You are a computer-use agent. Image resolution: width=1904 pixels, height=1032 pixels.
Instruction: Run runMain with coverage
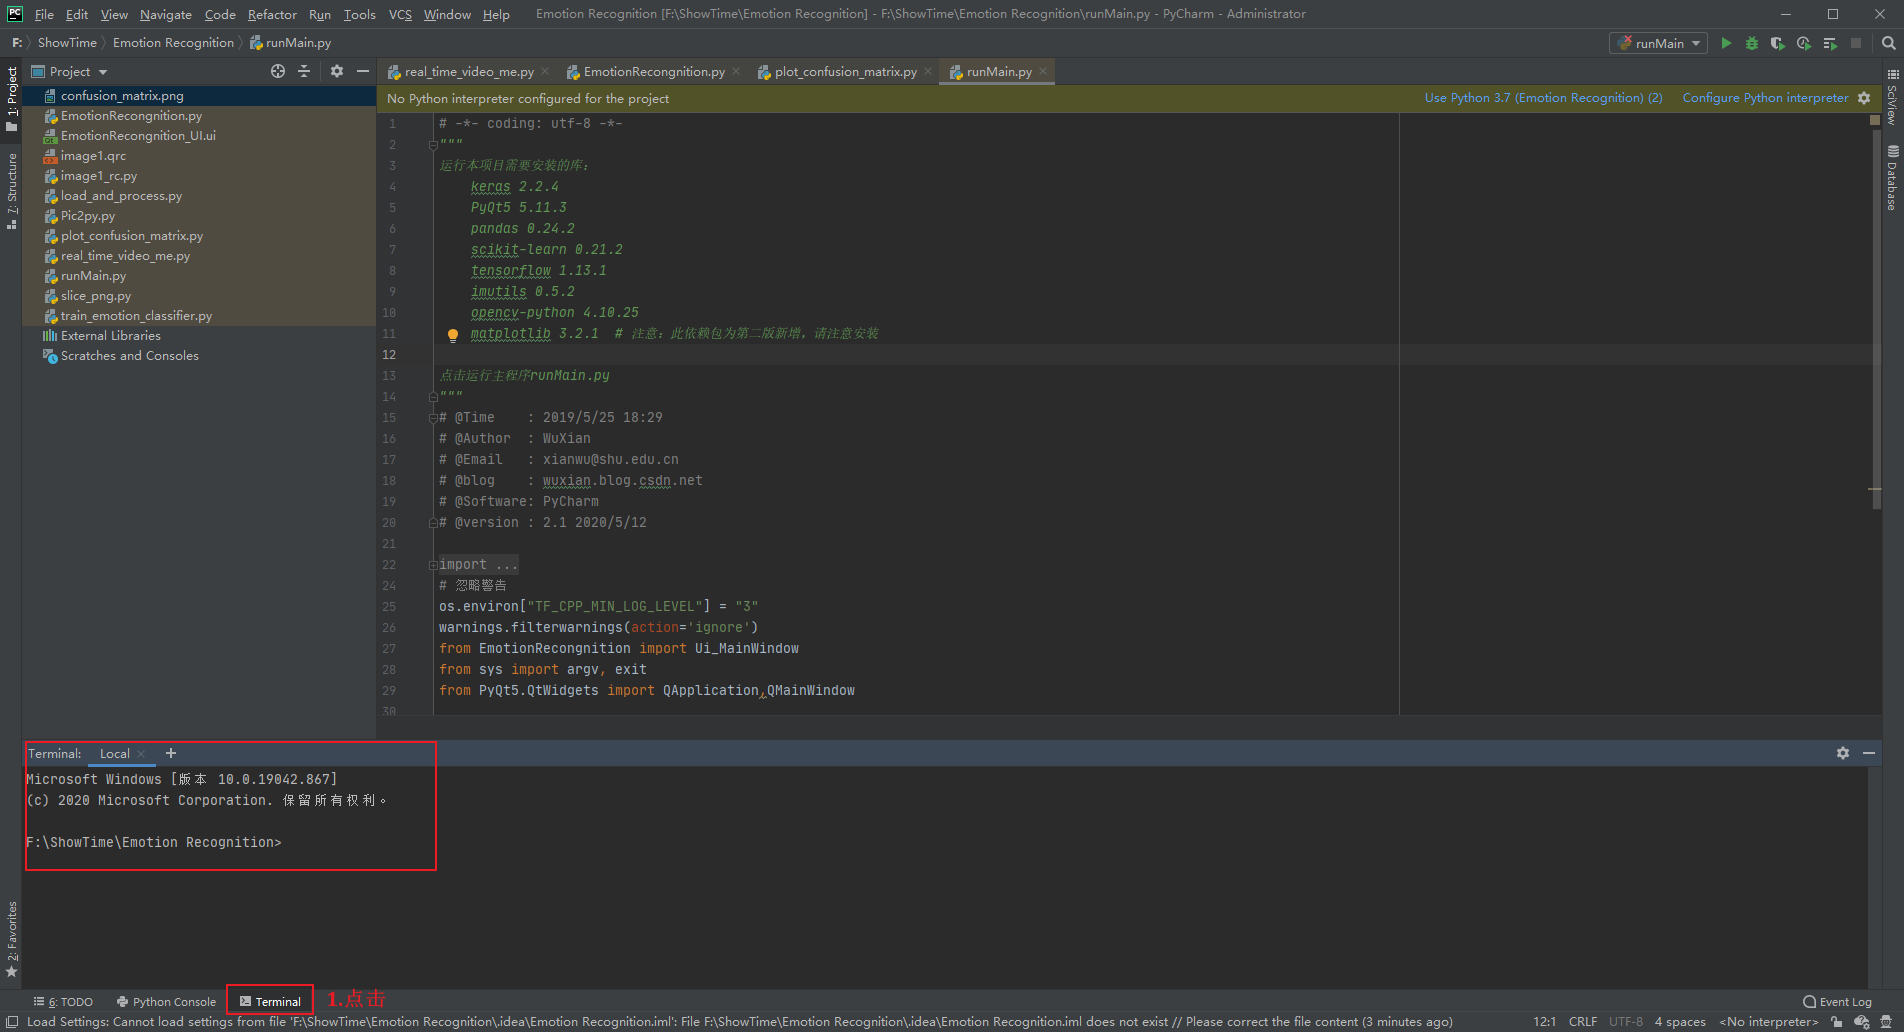[x=1777, y=43]
